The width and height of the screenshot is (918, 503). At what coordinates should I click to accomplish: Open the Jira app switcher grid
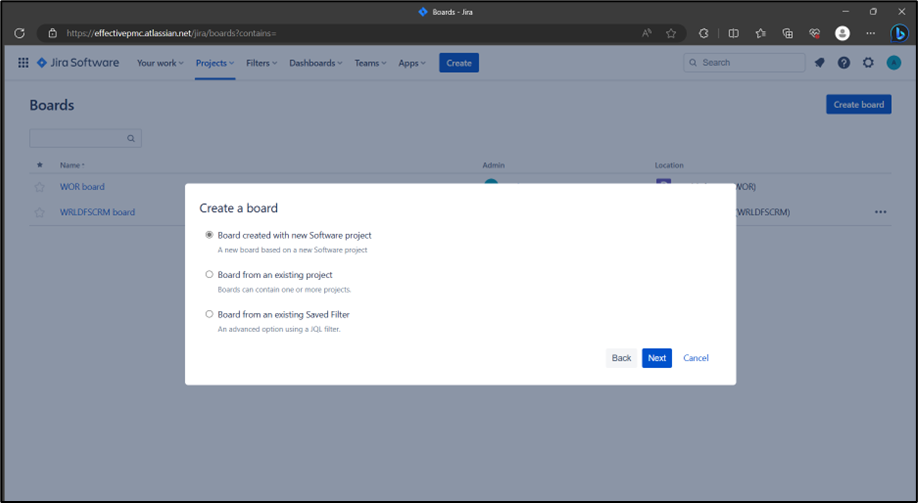[x=23, y=63]
